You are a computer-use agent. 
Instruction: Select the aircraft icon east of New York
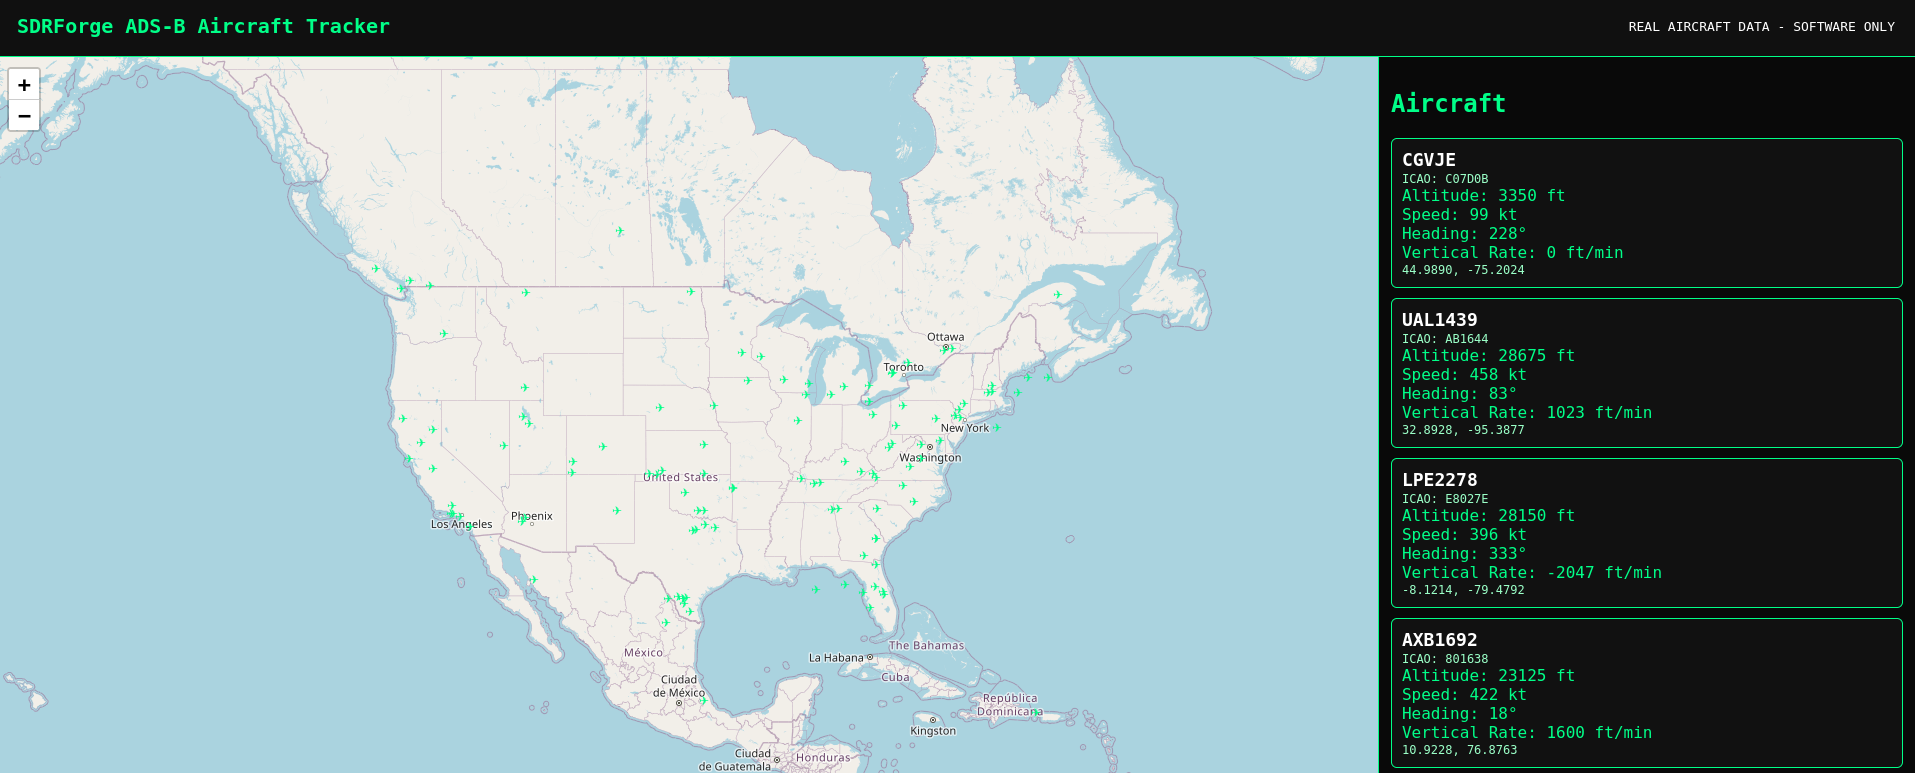[x=996, y=427]
